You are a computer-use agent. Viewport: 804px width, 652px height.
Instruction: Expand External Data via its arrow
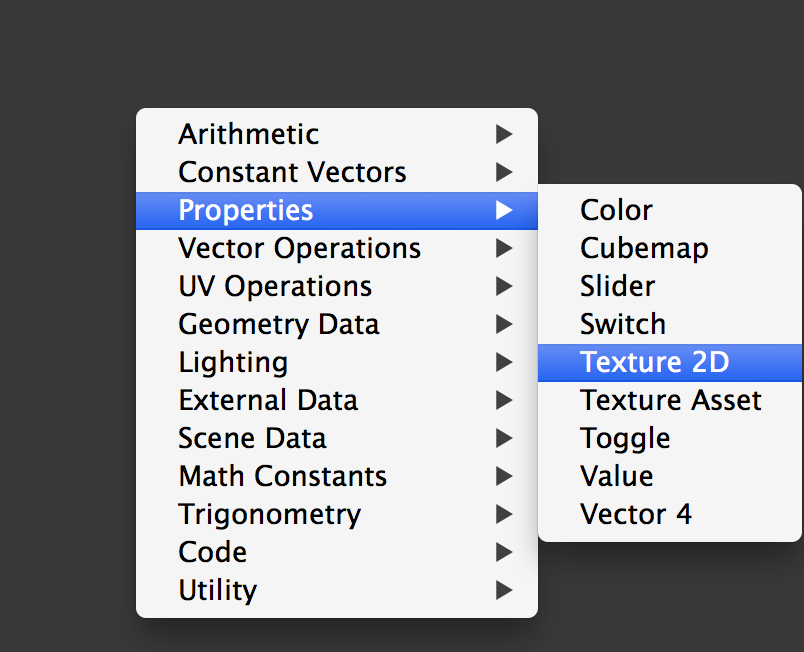504,400
